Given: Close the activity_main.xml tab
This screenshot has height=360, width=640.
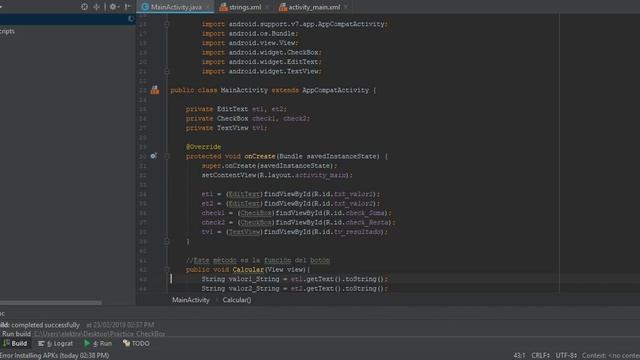Looking at the screenshot, I should coord(346,7).
